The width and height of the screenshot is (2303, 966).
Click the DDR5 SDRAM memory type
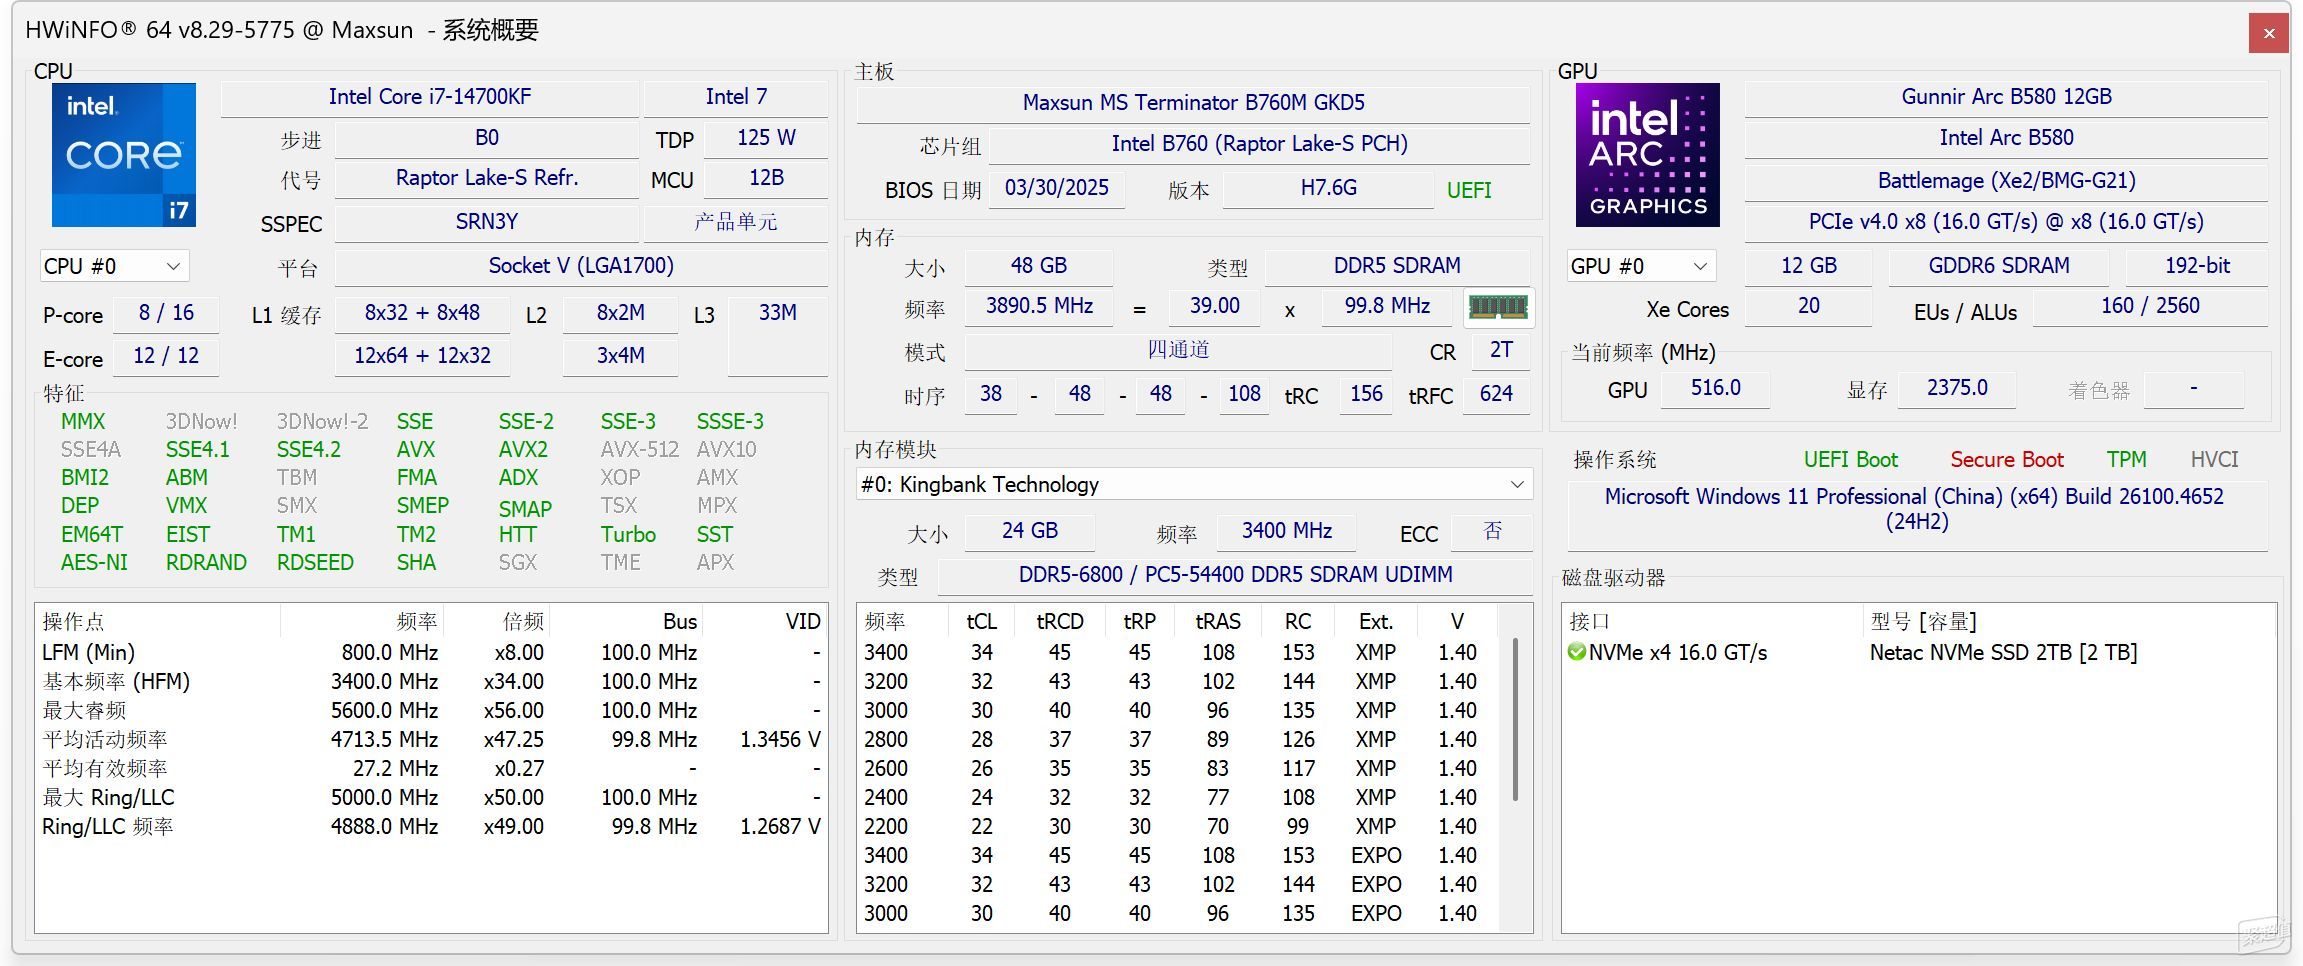tap(1397, 266)
